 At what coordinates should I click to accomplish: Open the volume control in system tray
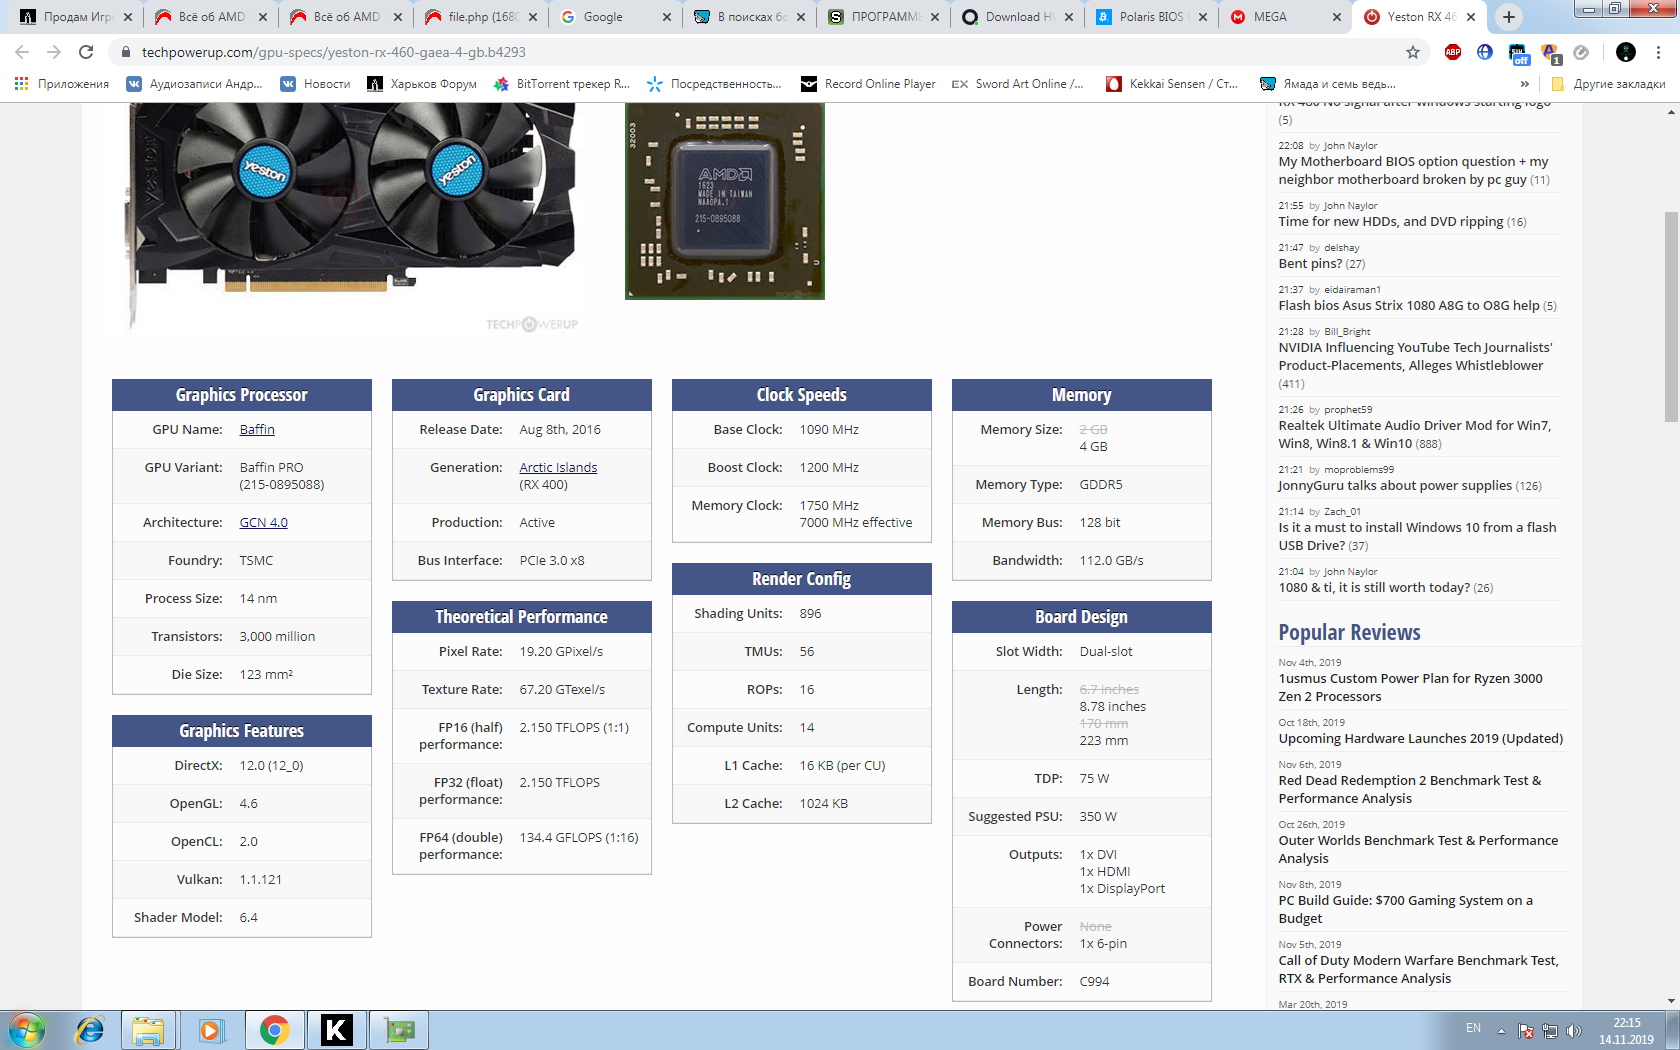[1574, 1031]
